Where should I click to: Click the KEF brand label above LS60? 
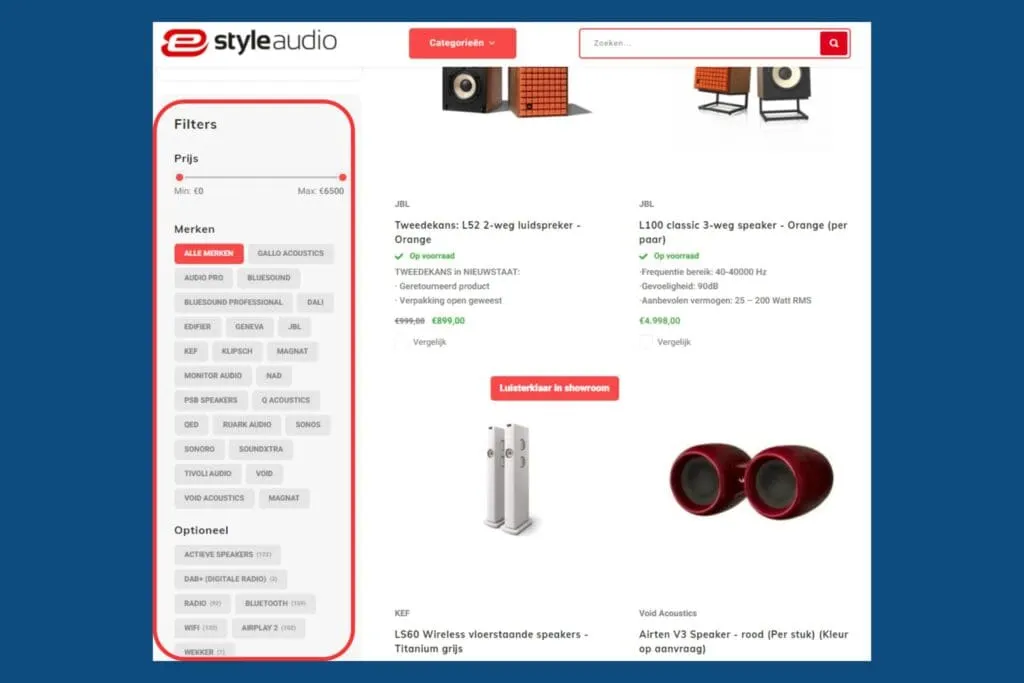tap(402, 613)
